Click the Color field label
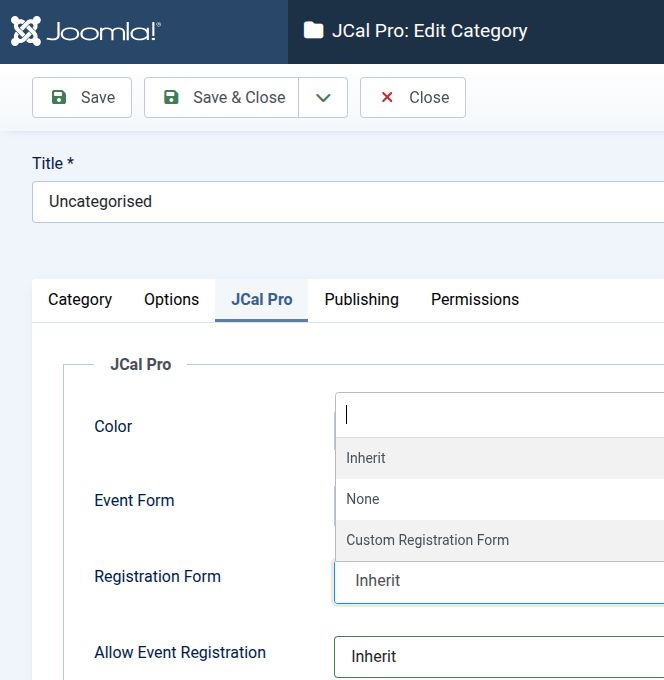The height and width of the screenshot is (680, 664). [113, 427]
